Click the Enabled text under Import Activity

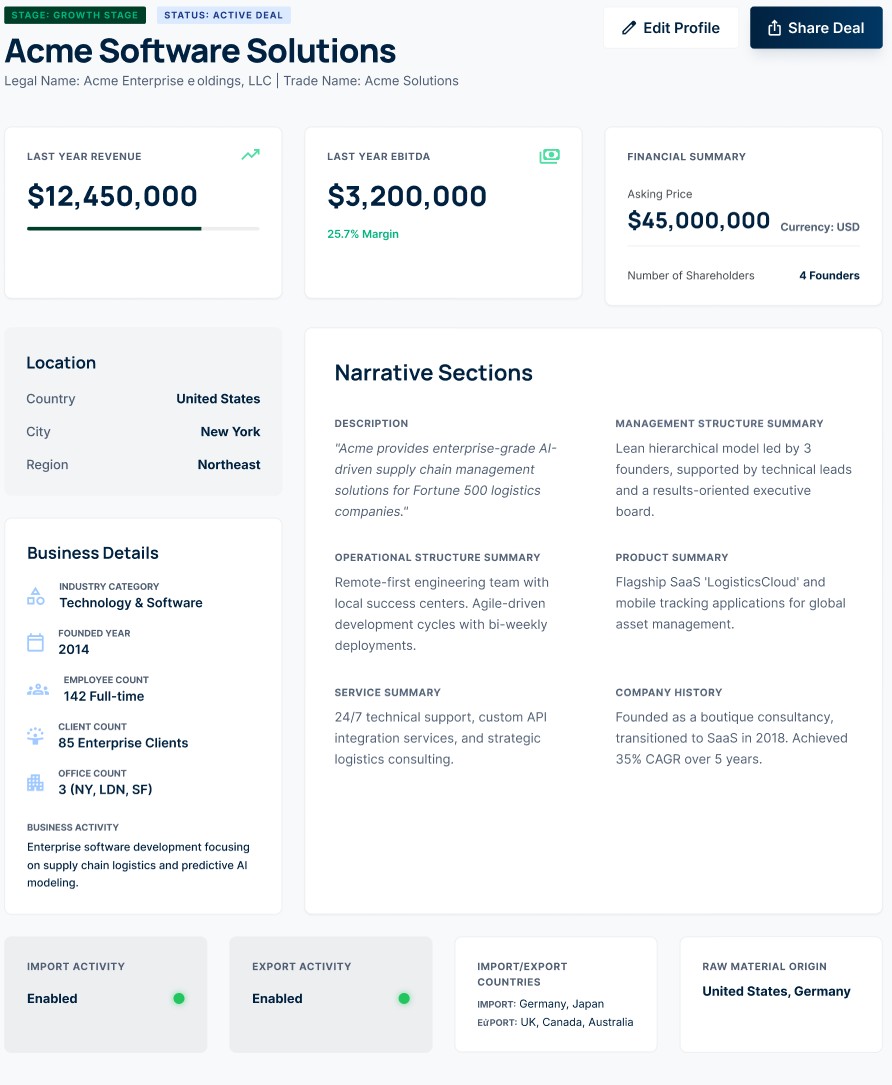(52, 999)
